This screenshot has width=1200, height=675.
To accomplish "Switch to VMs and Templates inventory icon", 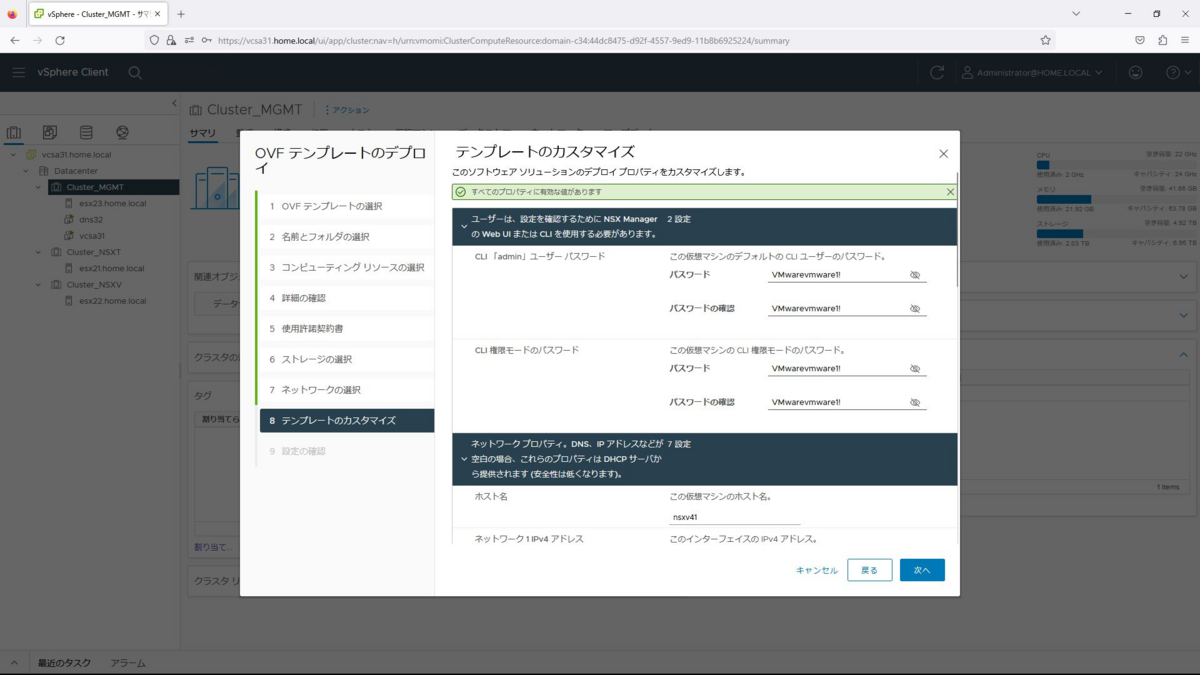I will pyautogui.click(x=50, y=132).
